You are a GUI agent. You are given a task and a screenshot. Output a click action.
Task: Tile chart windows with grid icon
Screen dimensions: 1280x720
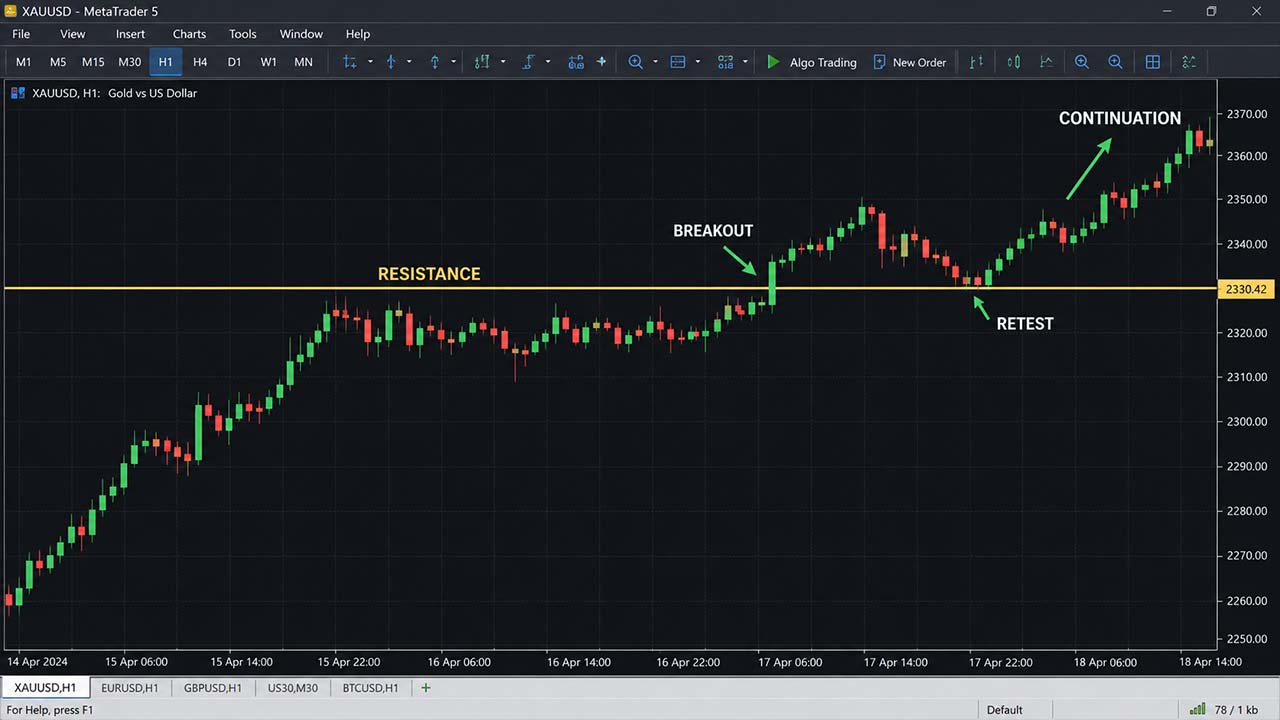pos(1152,62)
